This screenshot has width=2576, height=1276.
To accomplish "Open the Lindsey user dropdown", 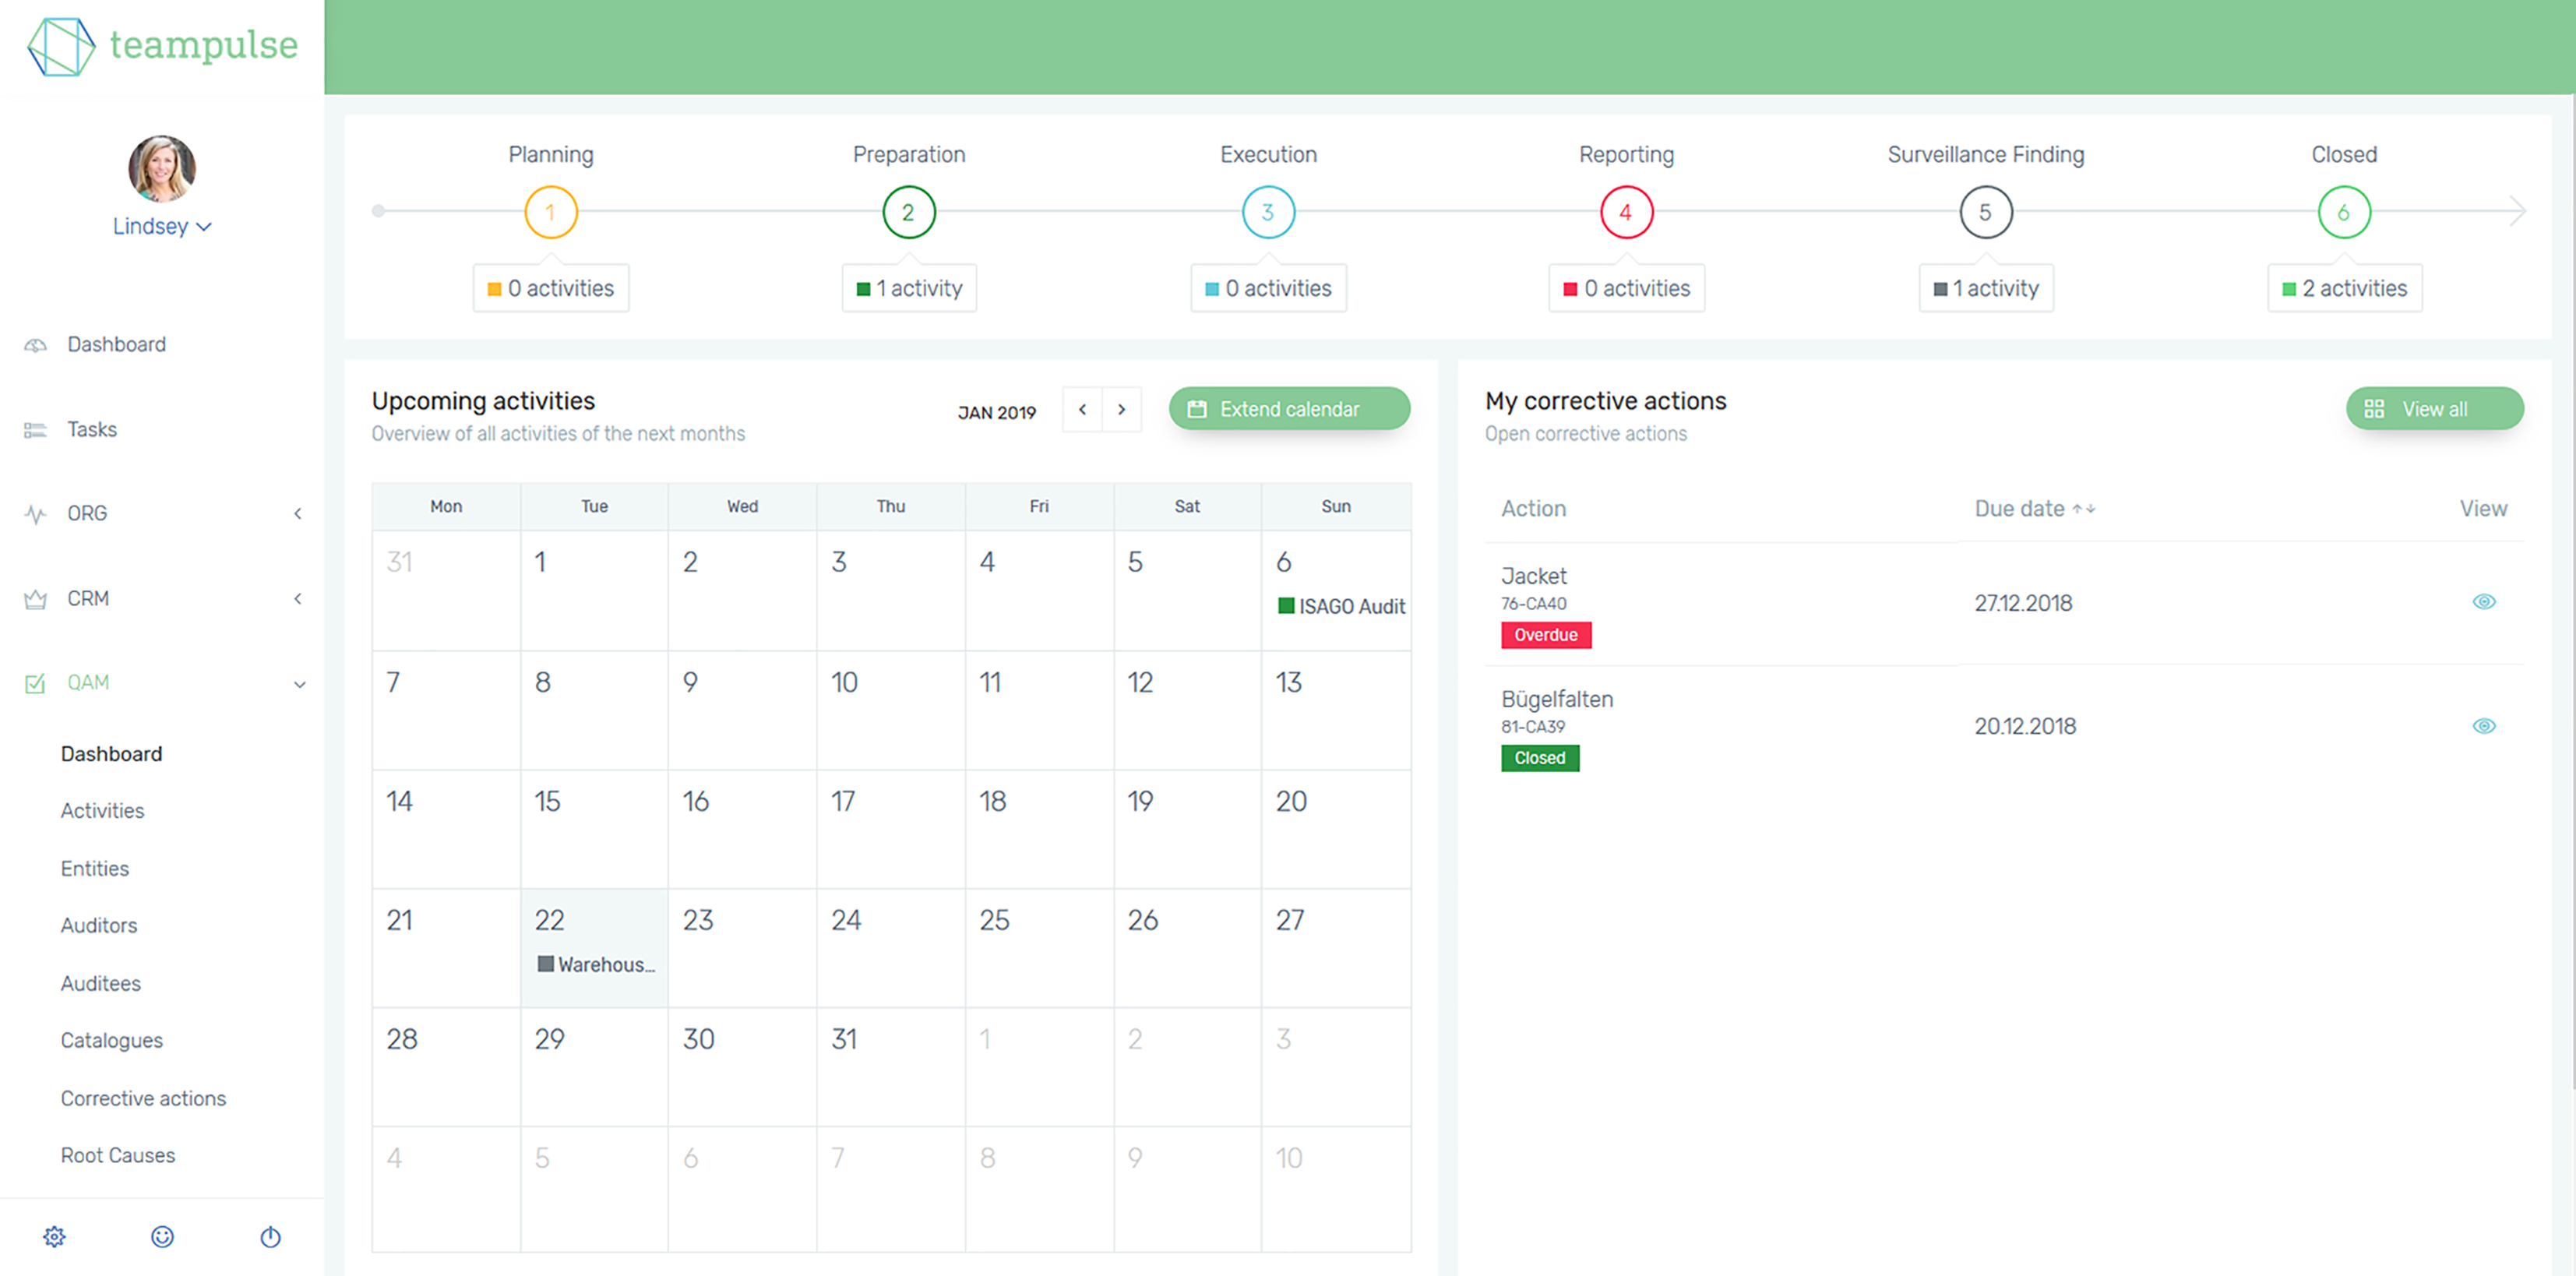I will [x=162, y=226].
